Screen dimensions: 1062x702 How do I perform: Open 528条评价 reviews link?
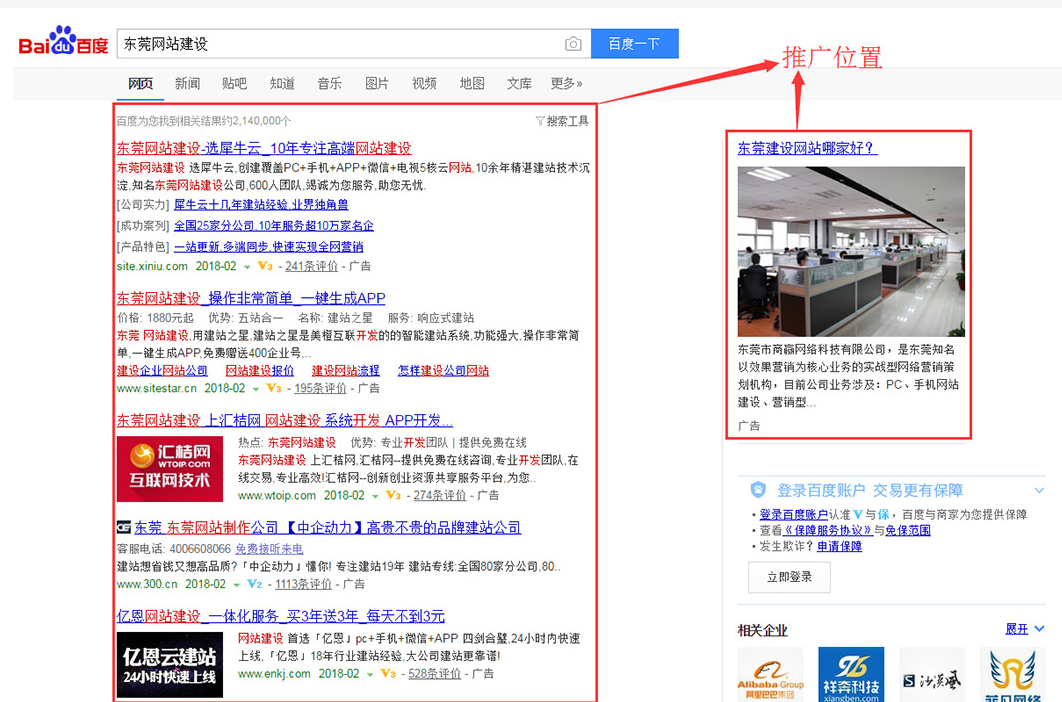click(x=434, y=674)
